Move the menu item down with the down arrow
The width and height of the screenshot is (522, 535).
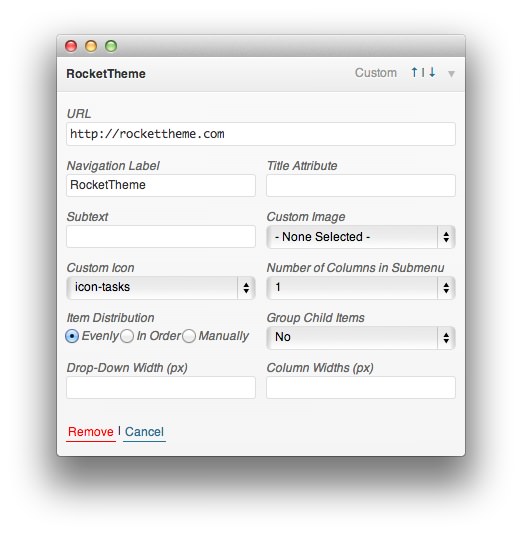[432, 72]
